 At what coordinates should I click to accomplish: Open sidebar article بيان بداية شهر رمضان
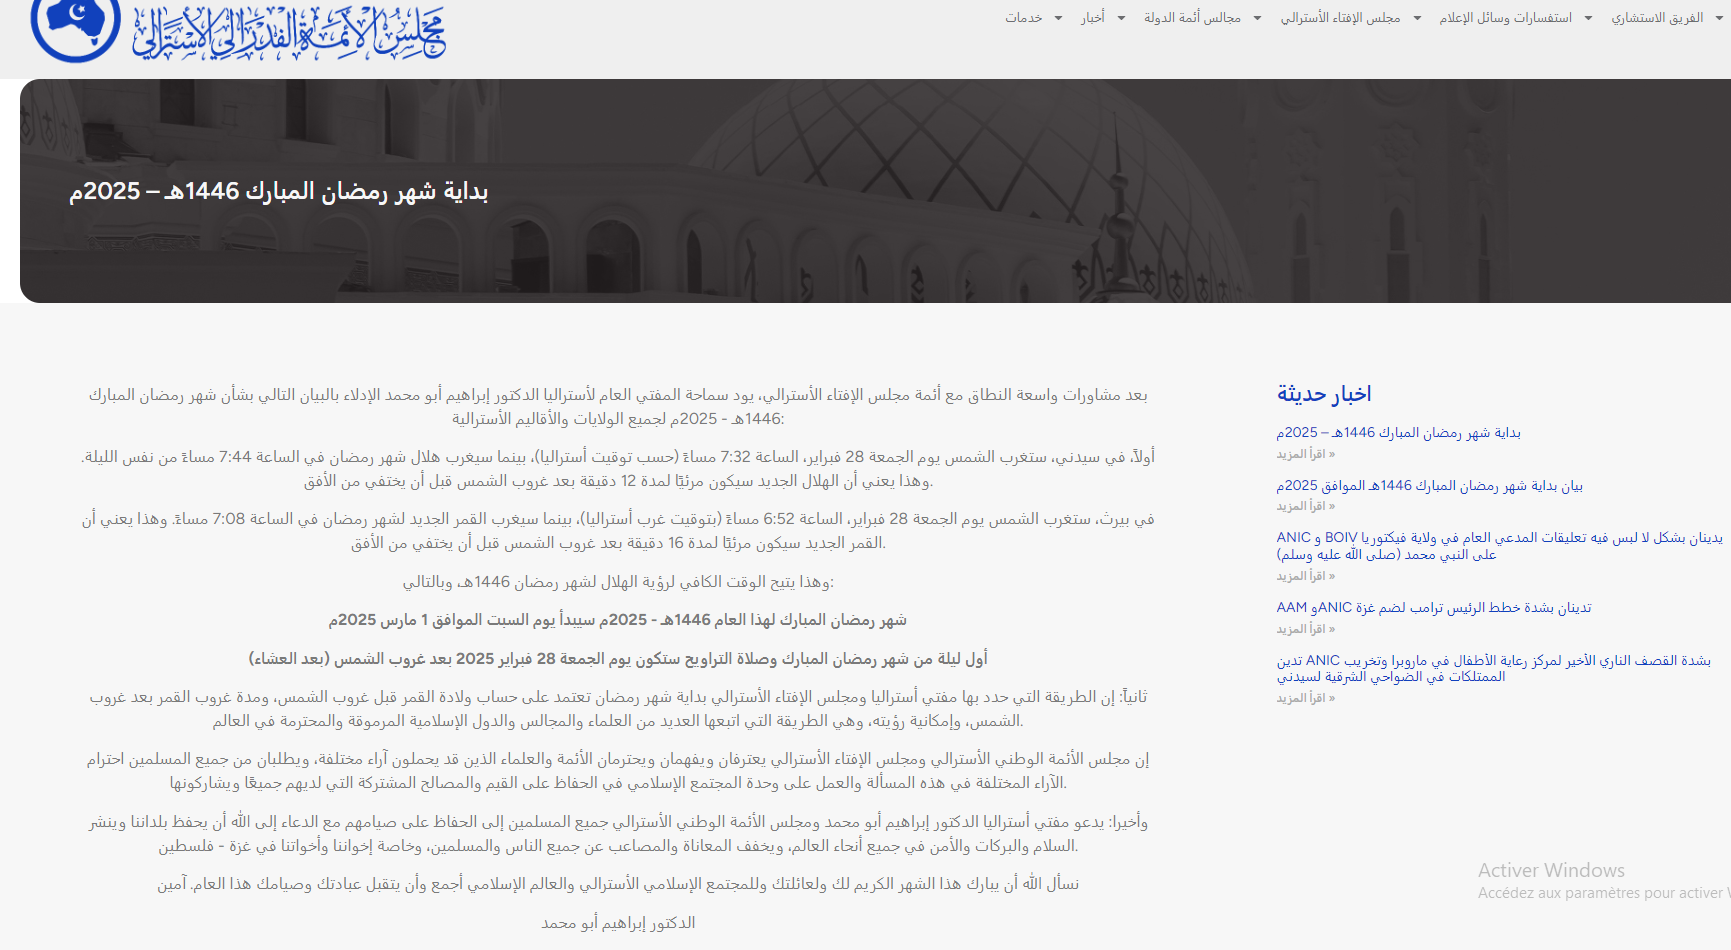(x=1429, y=486)
